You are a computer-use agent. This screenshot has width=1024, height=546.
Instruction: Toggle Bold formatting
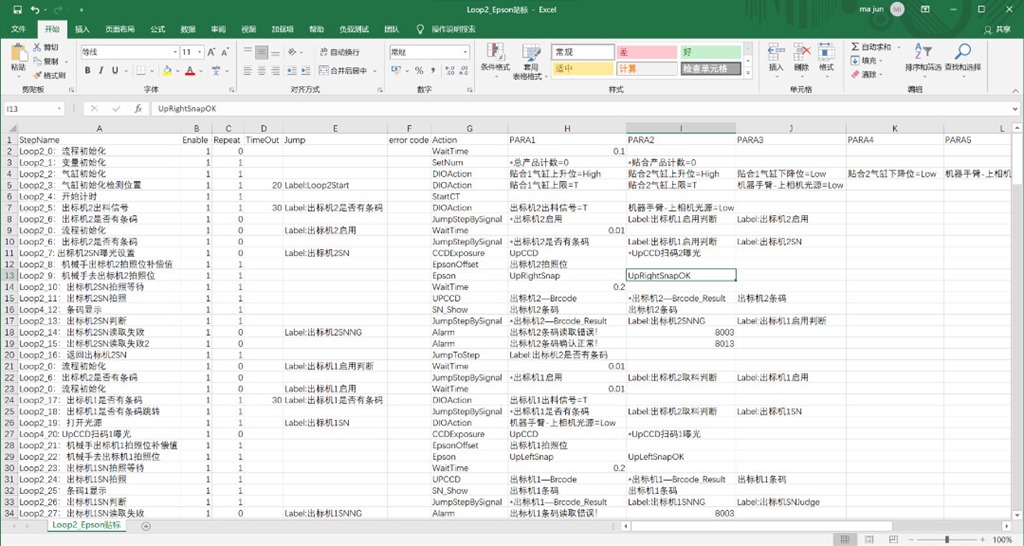point(88,71)
